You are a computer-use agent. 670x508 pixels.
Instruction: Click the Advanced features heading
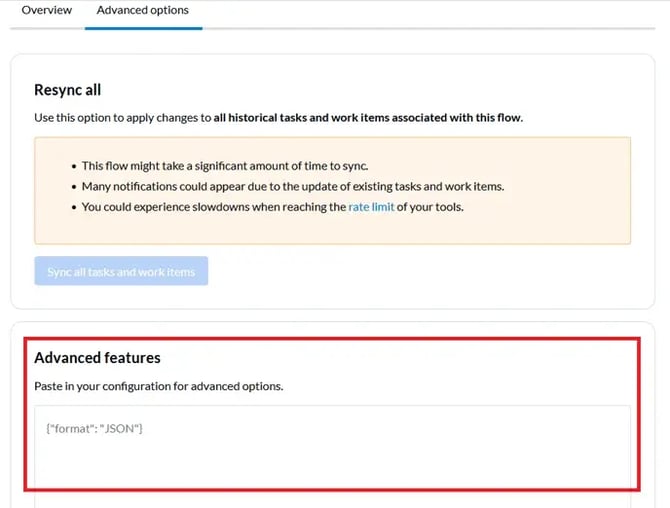click(97, 357)
